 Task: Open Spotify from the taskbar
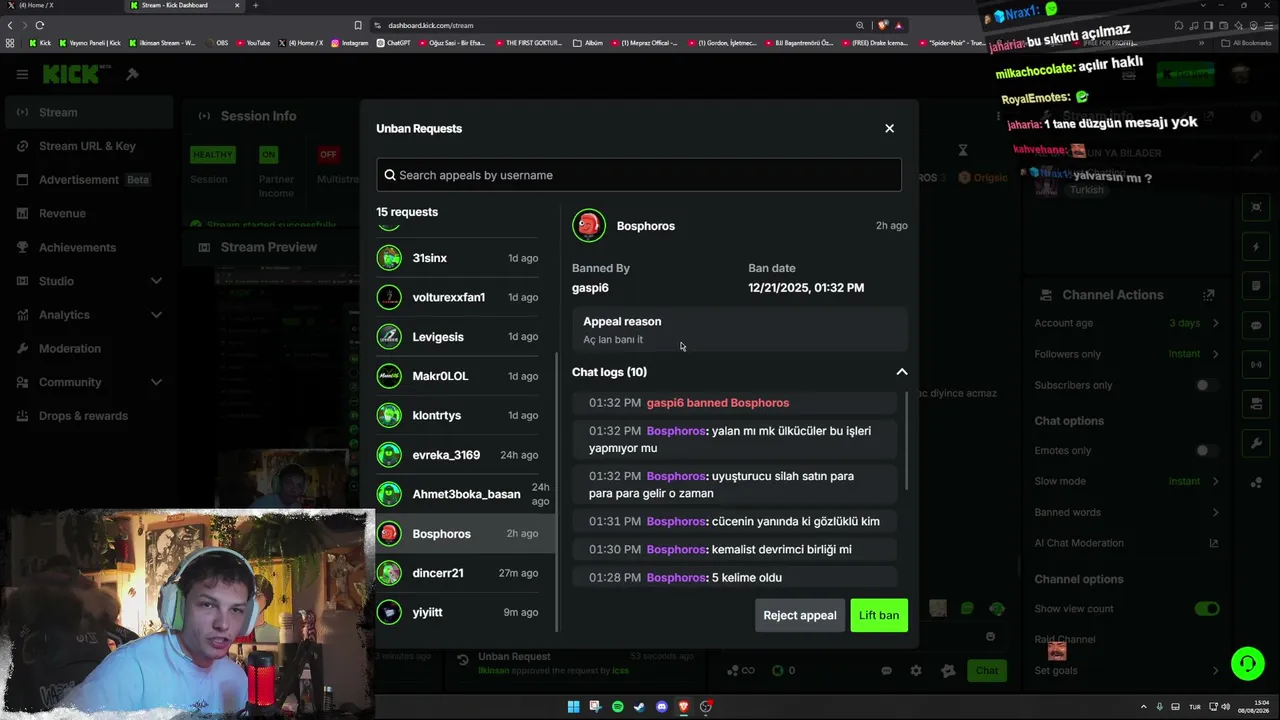click(x=617, y=707)
